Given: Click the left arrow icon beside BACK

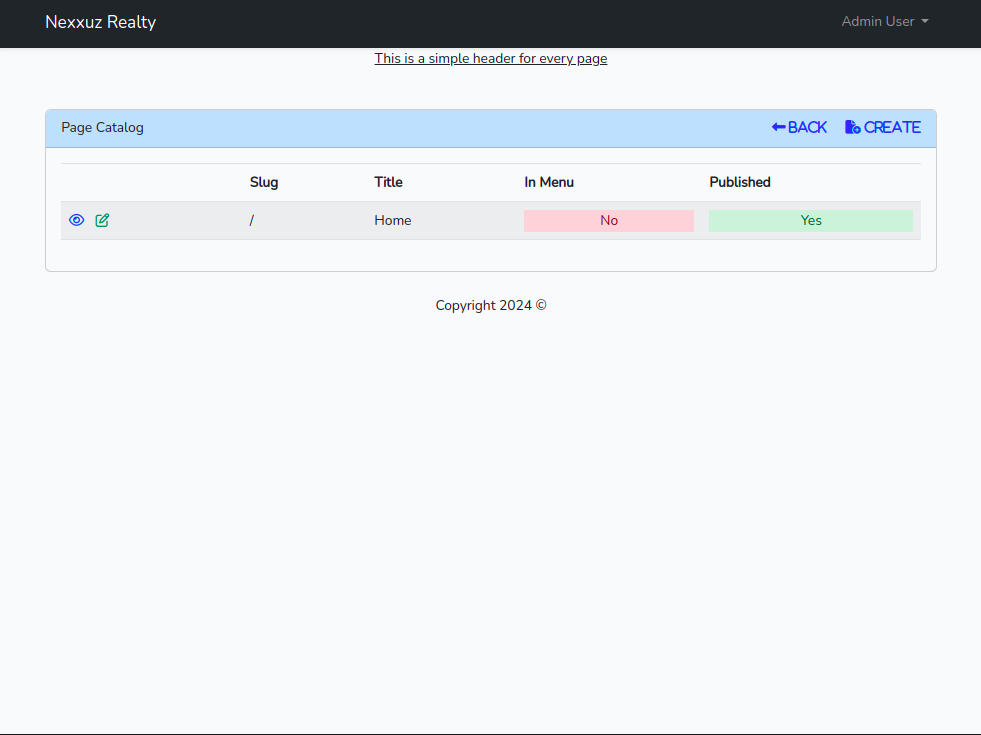Looking at the screenshot, I should (x=779, y=127).
